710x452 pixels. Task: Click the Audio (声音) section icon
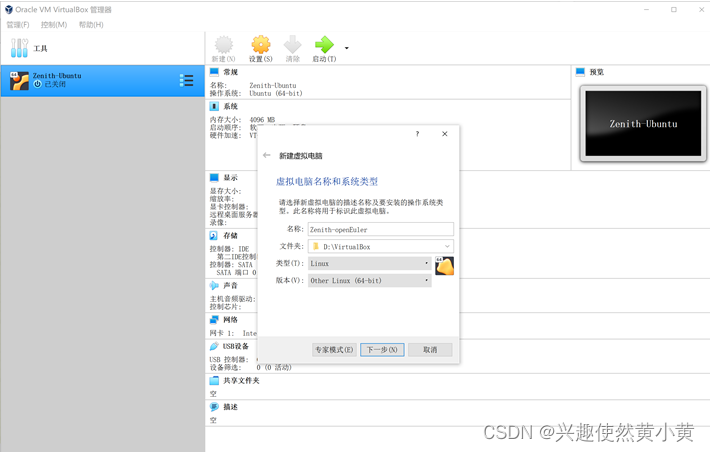(214, 285)
